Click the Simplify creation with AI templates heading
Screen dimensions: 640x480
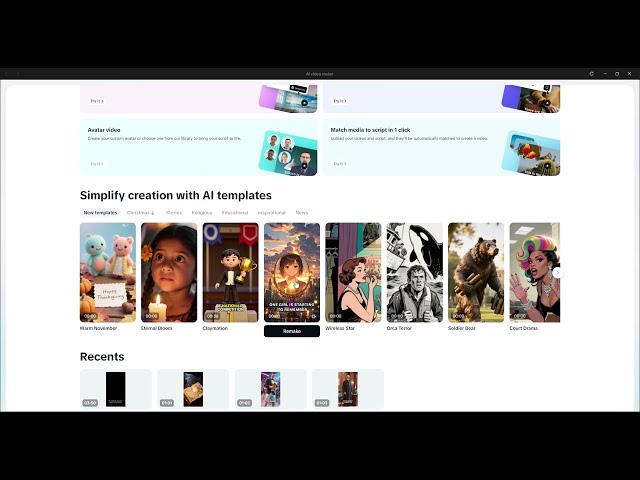coord(176,195)
